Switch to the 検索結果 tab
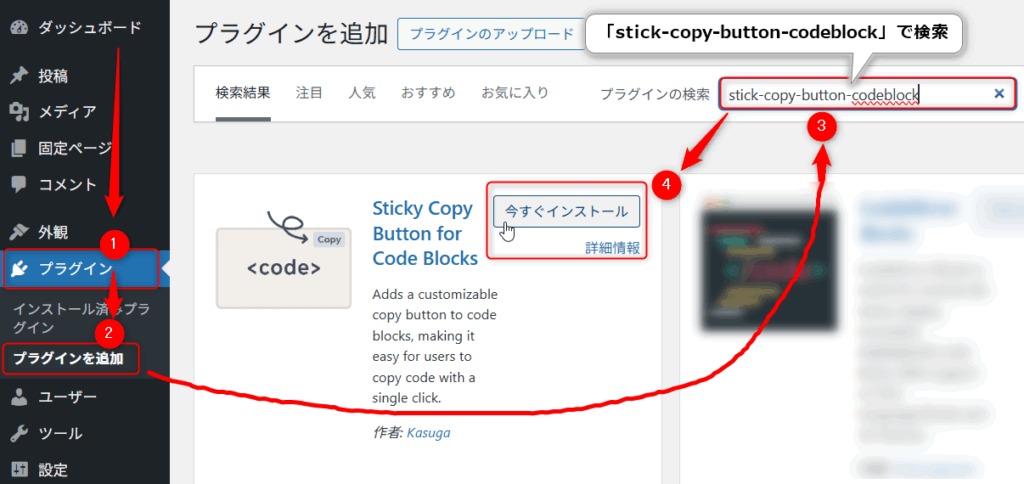The image size is (1024, 484). point(243,93)
